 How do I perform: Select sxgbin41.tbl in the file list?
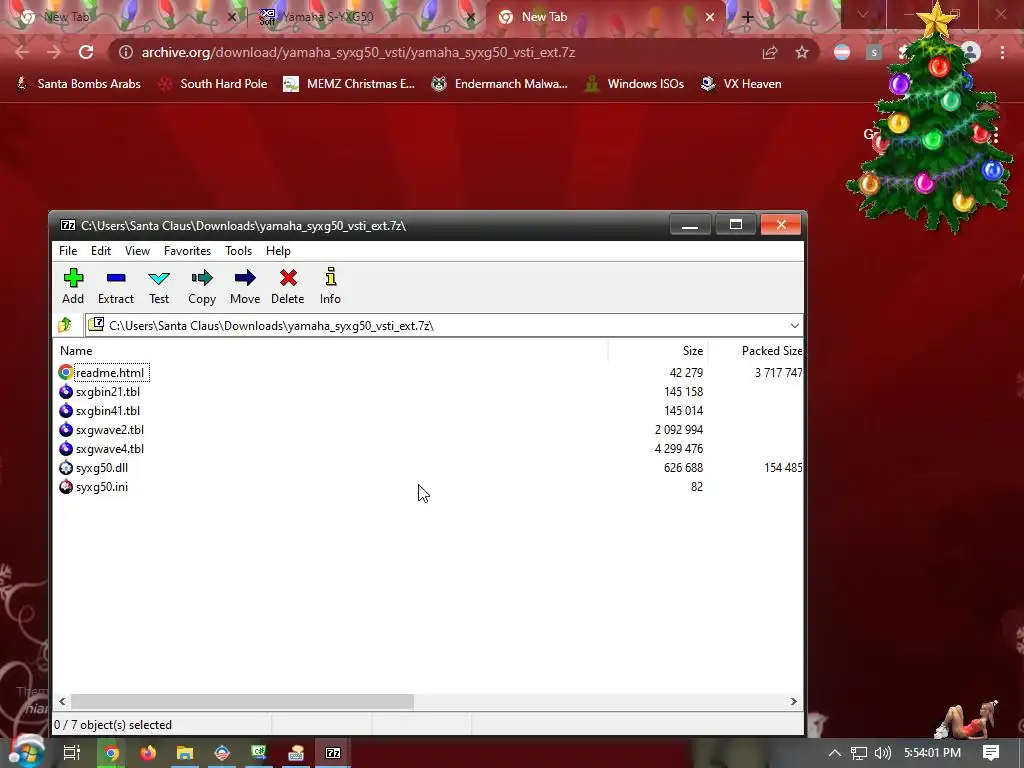pos(108,411)
